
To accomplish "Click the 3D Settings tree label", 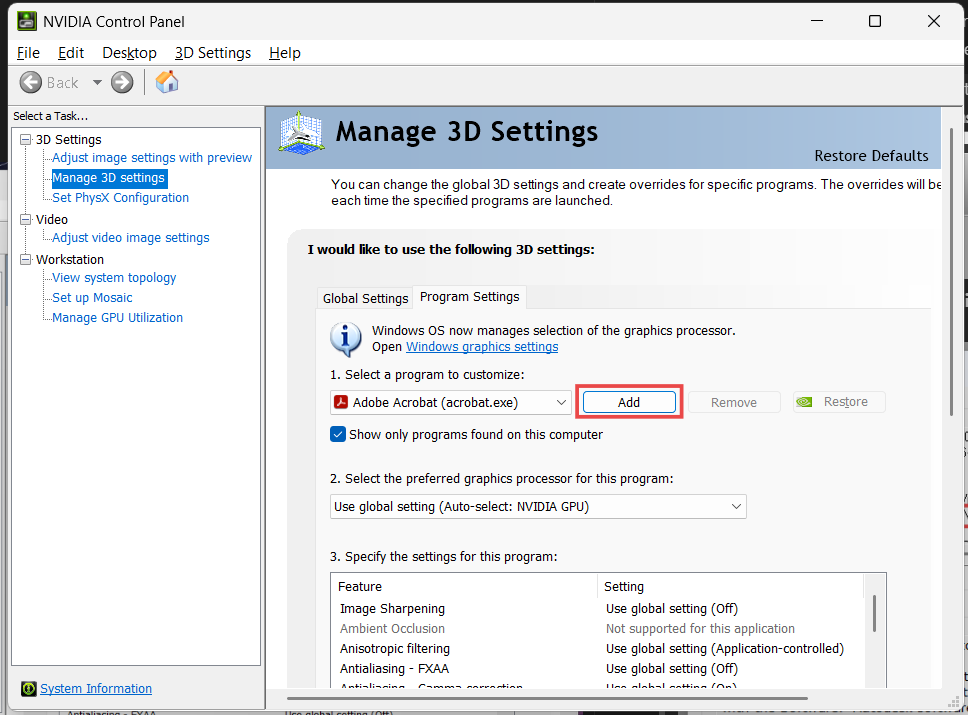I will pos(69,140).
